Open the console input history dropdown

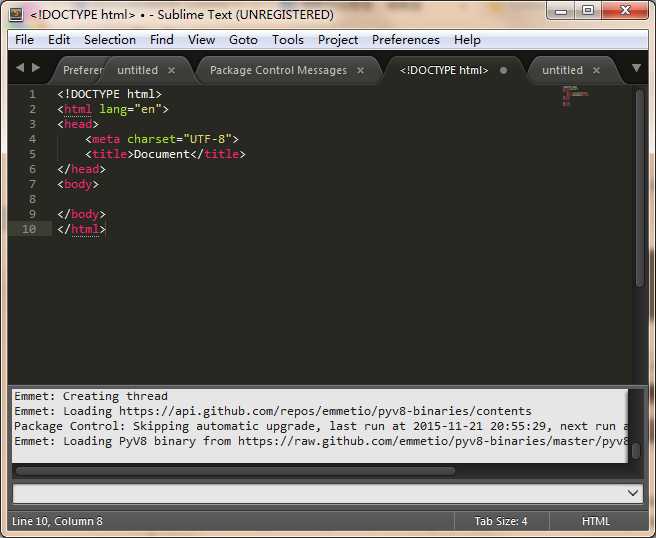633,493
